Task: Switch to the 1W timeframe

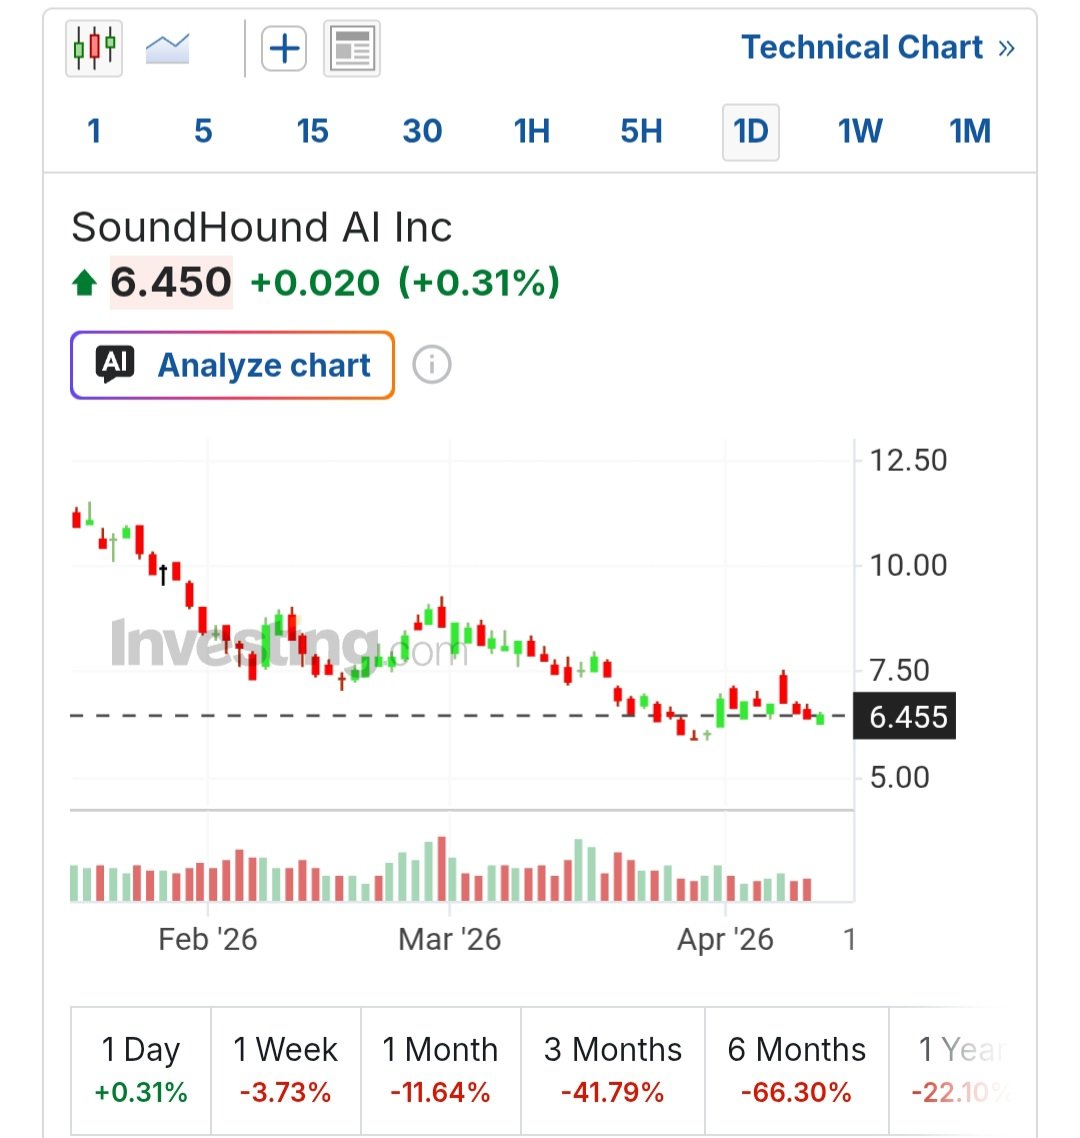Action: (859, 131)
